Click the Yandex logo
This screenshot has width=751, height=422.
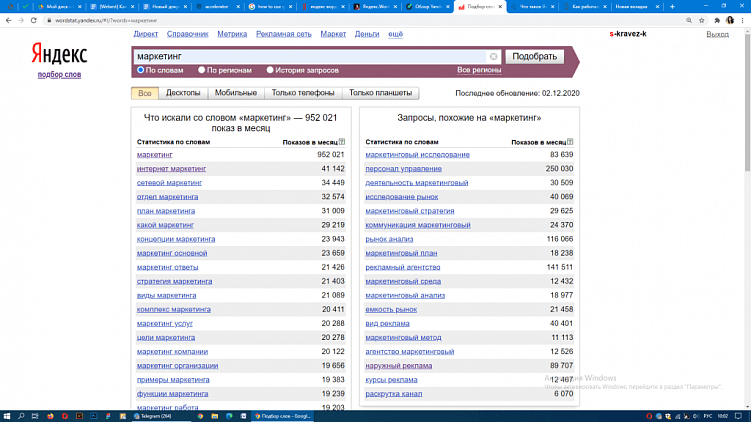[x=59, y=53]
